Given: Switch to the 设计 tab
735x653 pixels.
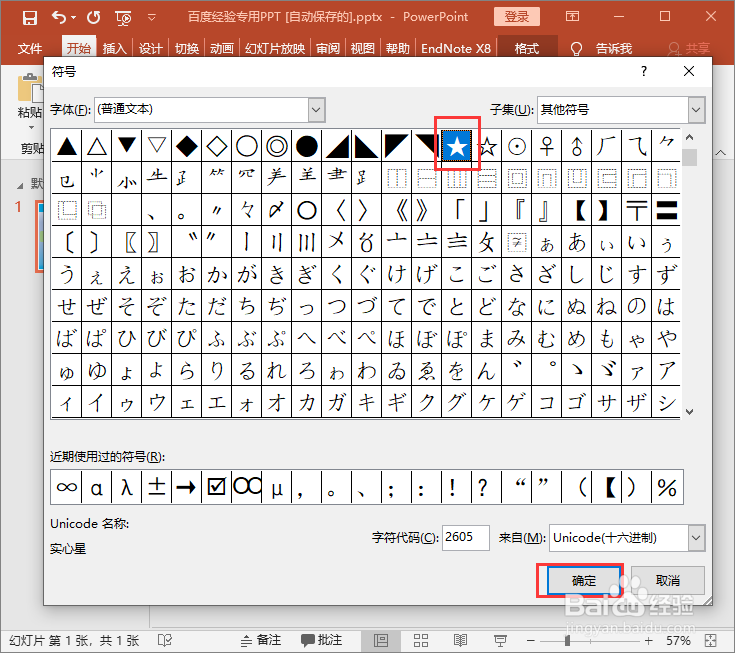Looking at the screenshot, I should (150, 48).
